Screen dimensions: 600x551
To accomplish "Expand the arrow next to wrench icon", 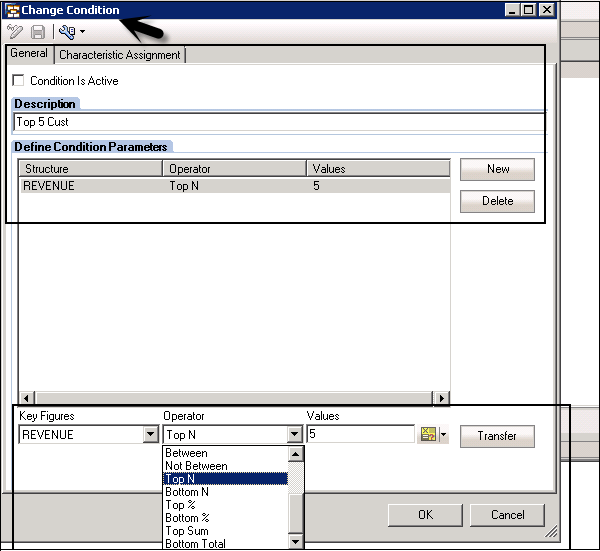I will coord(82,33).
